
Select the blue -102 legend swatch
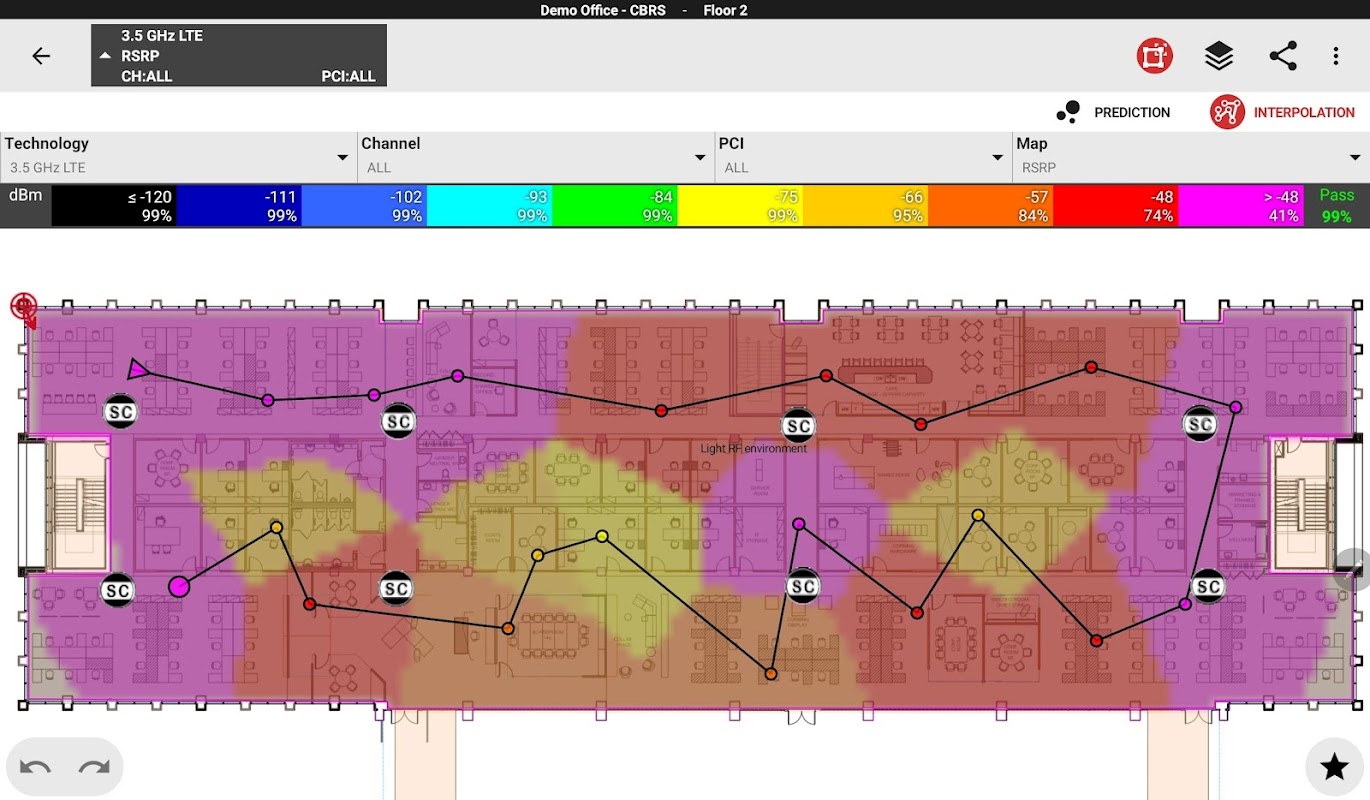364,206
